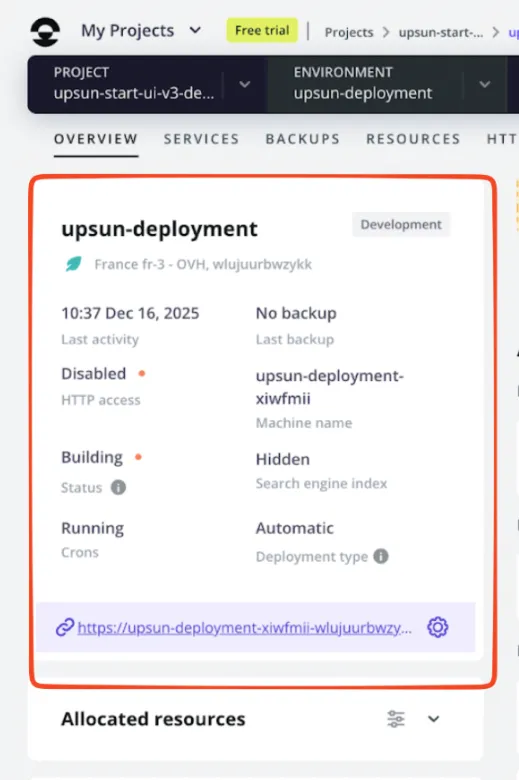Click the '10:37 Dec 16, 2025' value

click(130, 313)
